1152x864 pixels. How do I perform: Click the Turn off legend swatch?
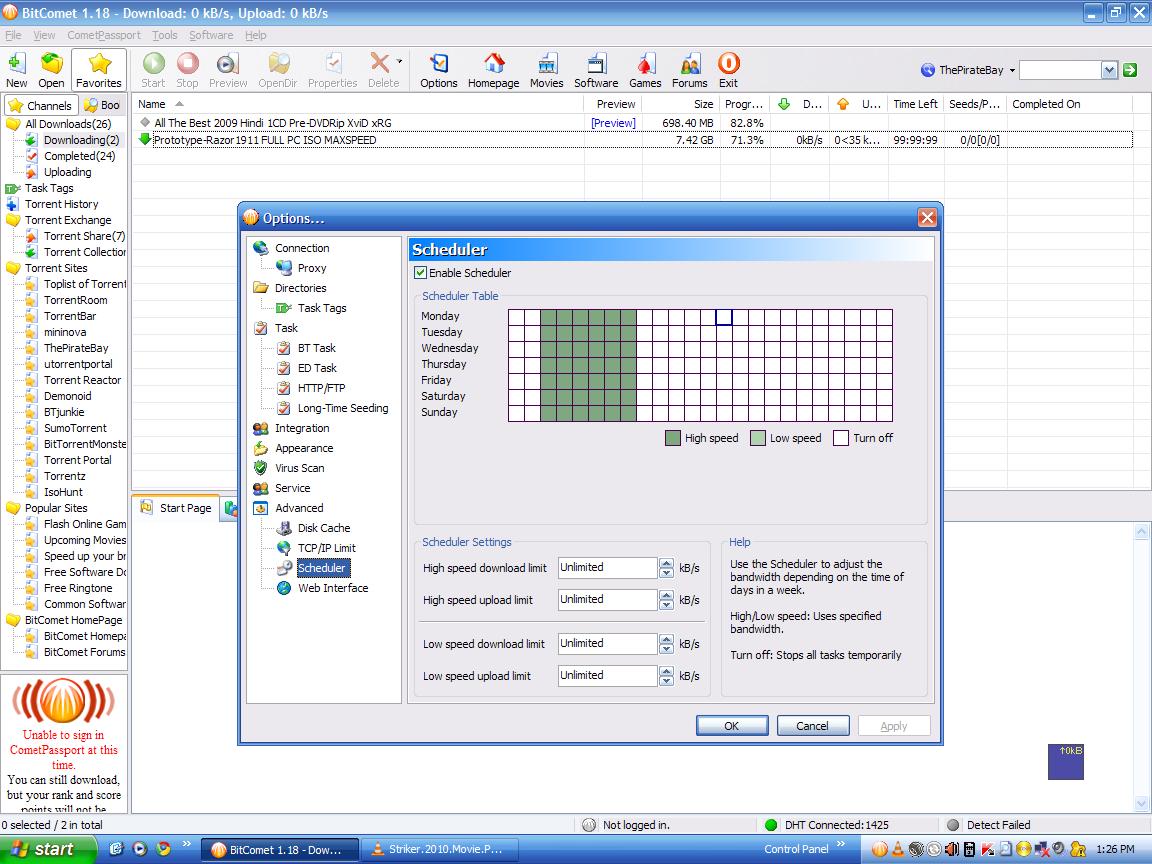tap(841, 439)
